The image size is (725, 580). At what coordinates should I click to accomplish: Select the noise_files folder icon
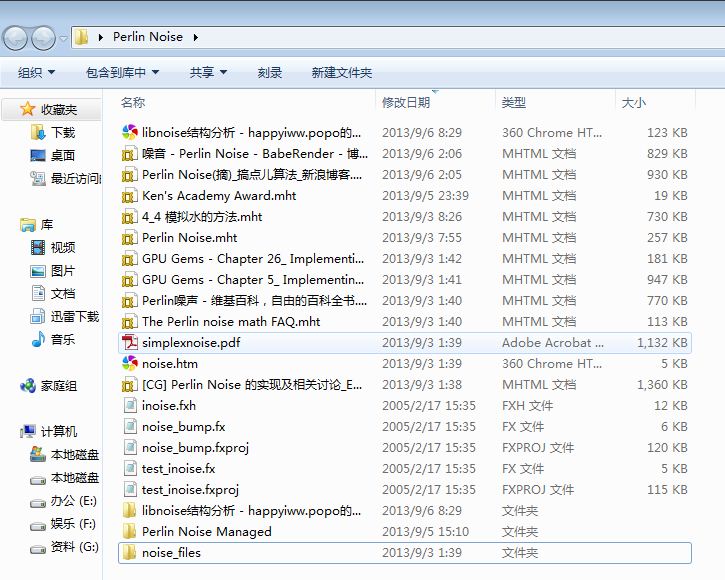click(x=130, y=552)
